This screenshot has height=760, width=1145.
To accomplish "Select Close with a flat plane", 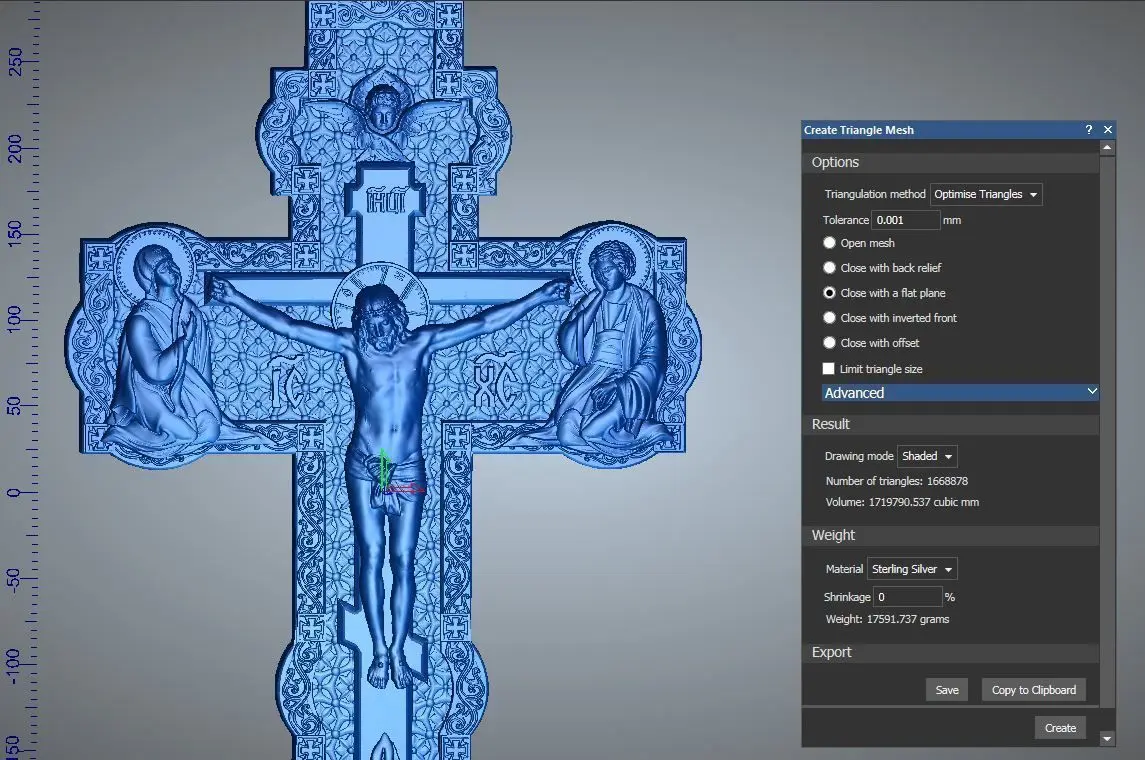I will 829,293.
